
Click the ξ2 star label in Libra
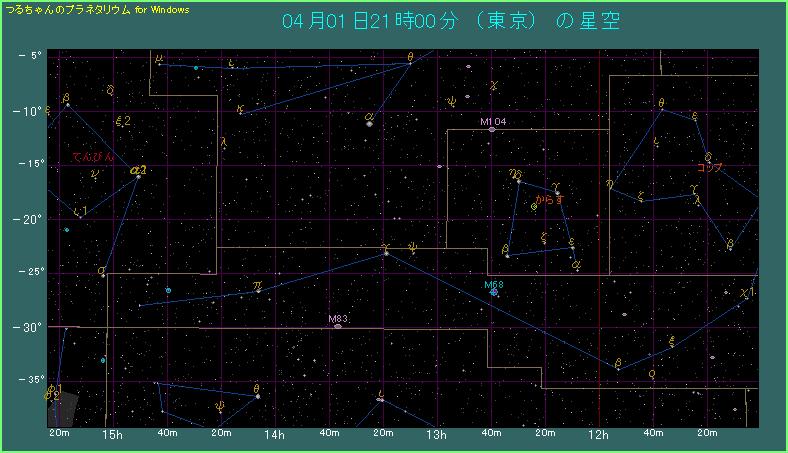click(124, 121)
